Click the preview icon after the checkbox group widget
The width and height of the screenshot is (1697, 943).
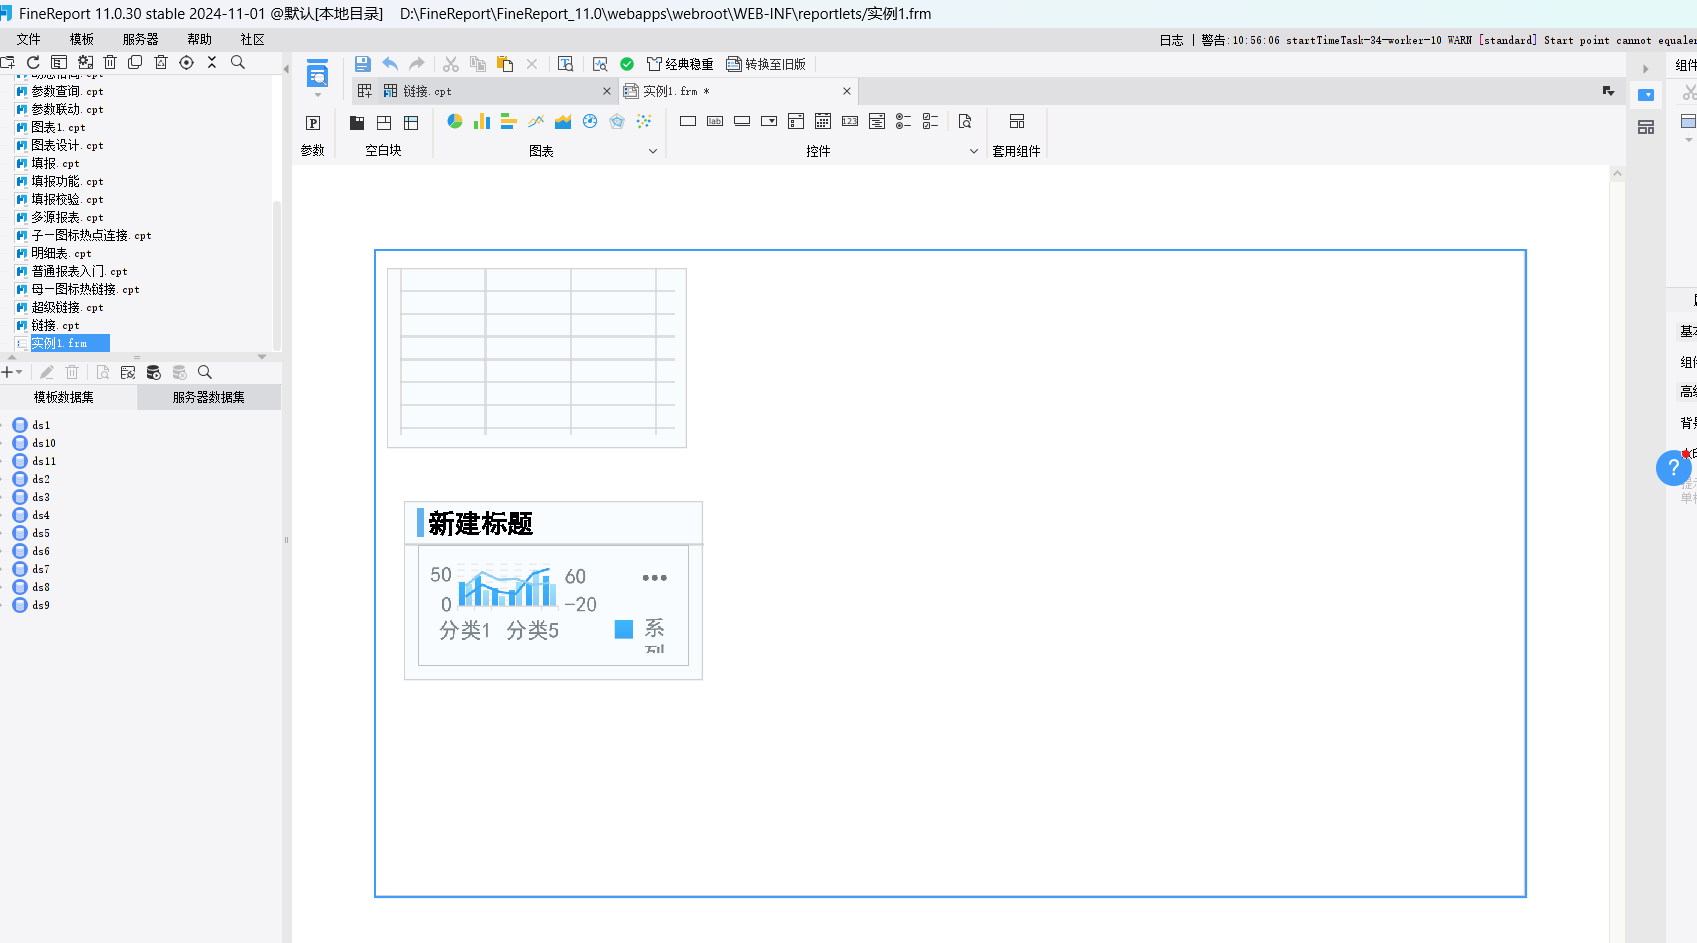(965, 121)
